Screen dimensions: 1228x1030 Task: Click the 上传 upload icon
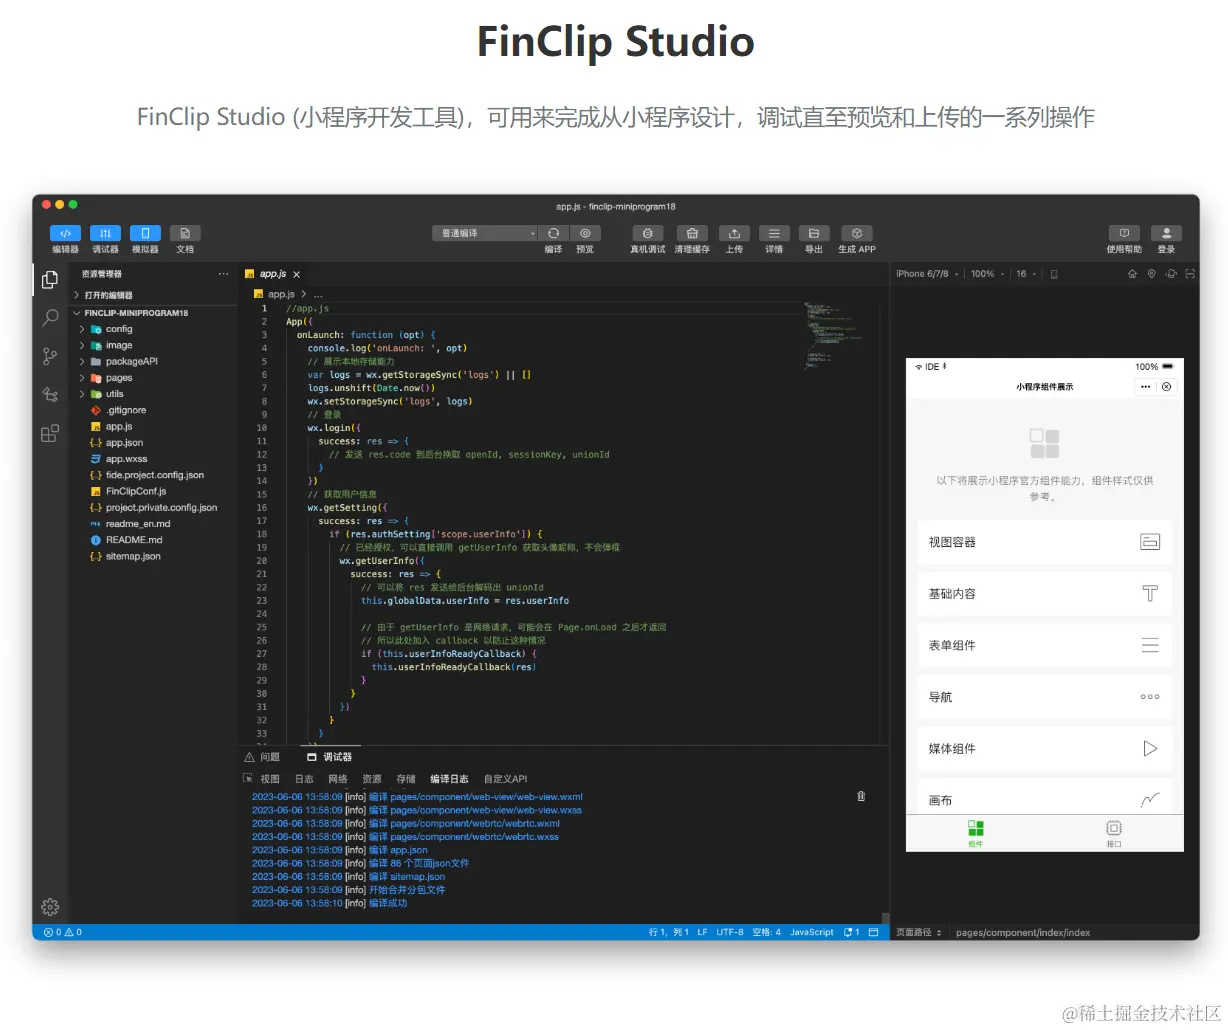pyautogui.click(x=734, y=233)
